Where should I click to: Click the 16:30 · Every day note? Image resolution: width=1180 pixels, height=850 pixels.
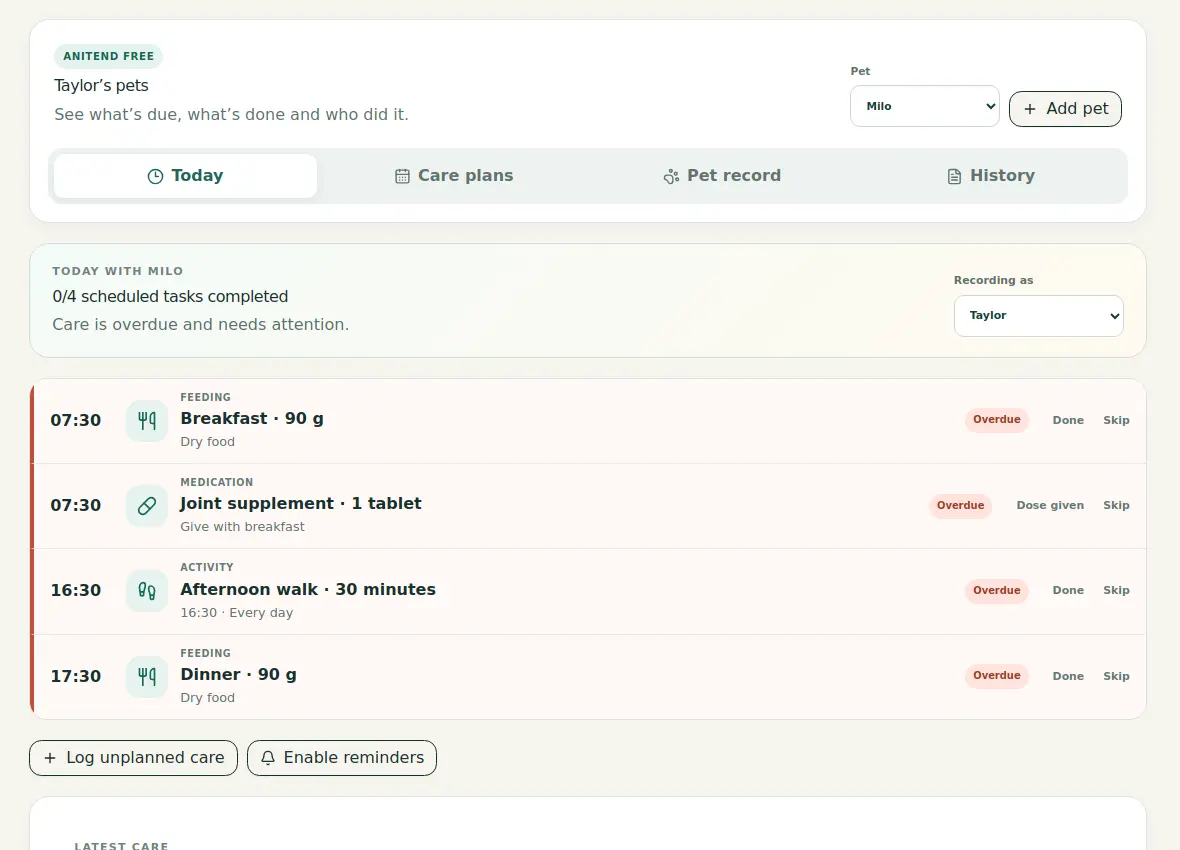tap(236, 613)
